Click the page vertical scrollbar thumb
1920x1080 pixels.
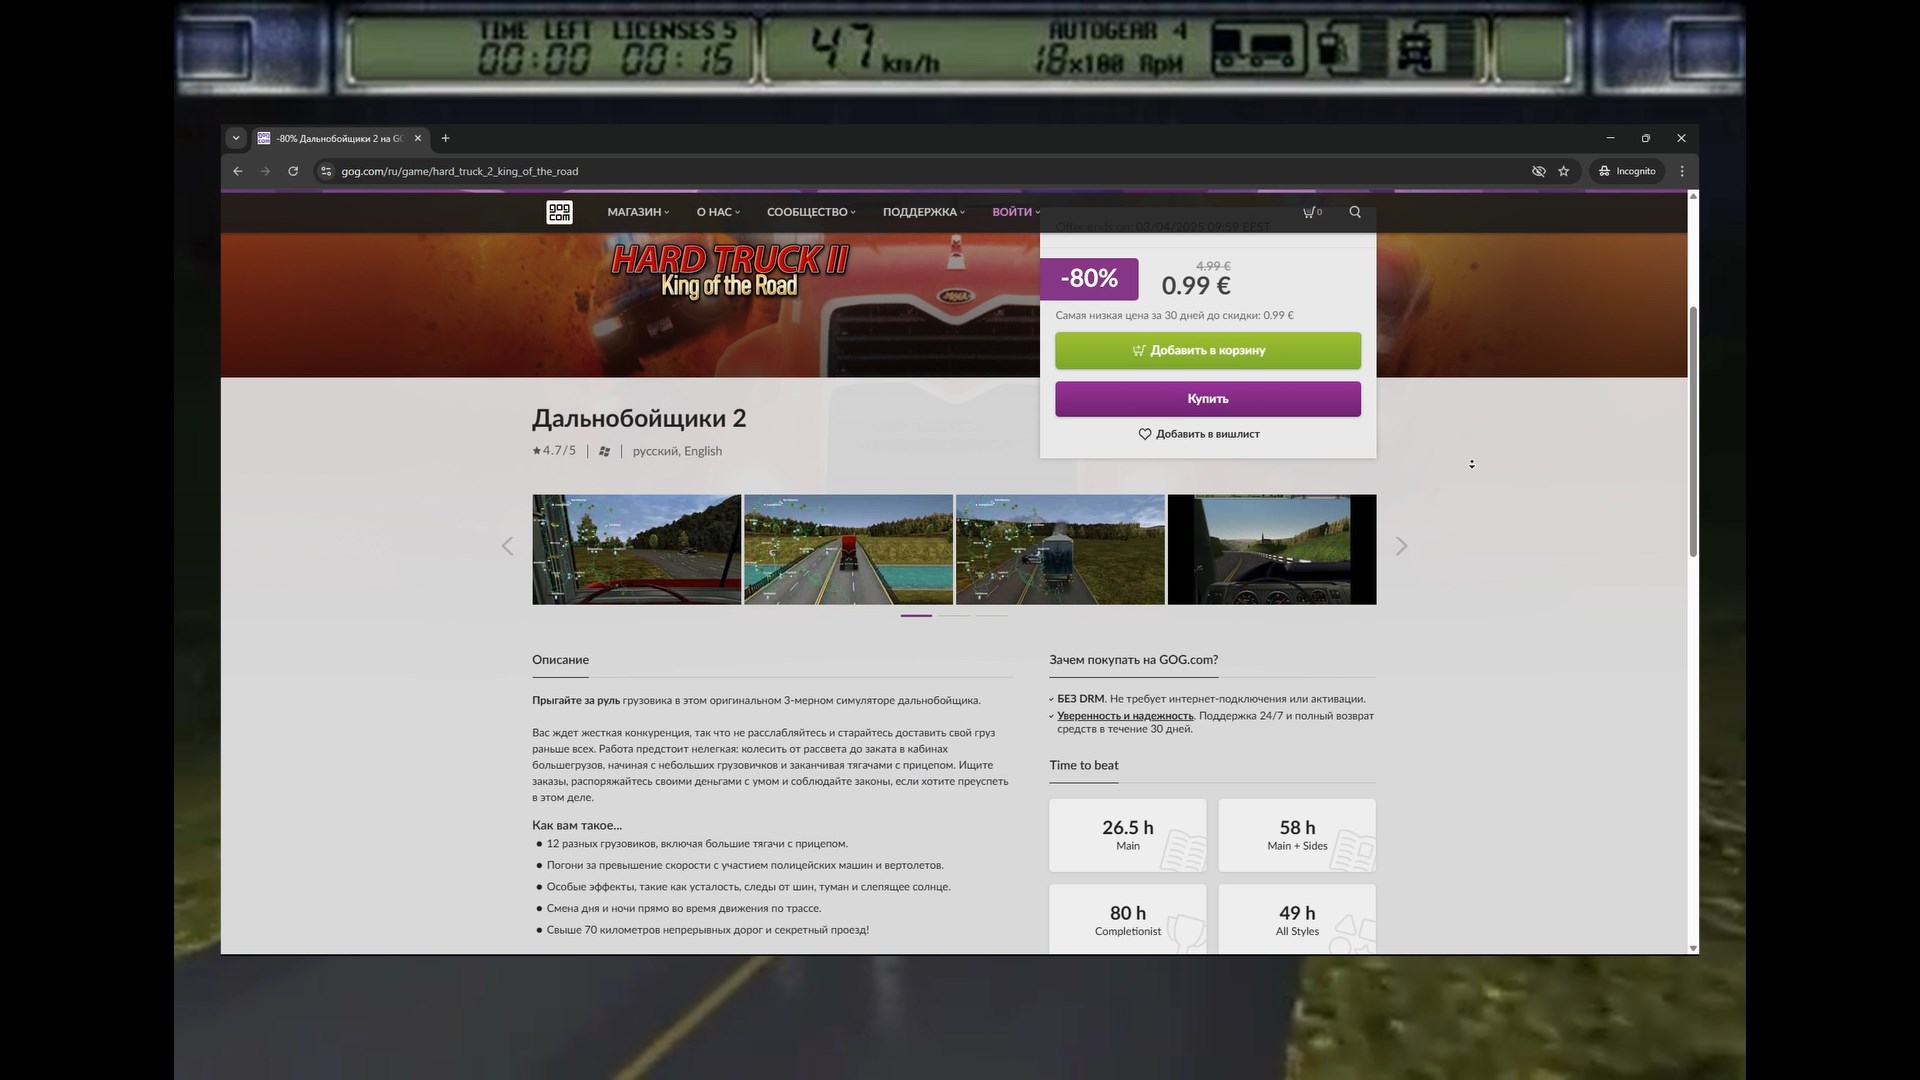[1693, 432]
